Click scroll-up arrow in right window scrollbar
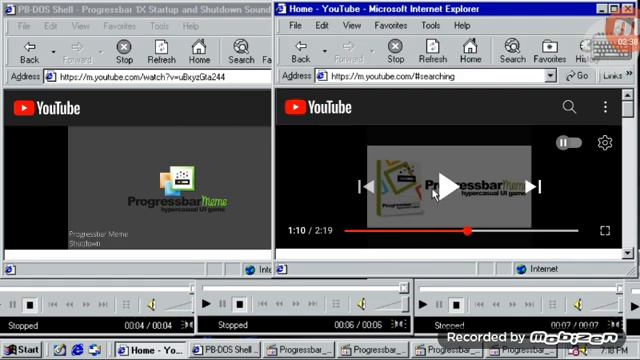 627,95
